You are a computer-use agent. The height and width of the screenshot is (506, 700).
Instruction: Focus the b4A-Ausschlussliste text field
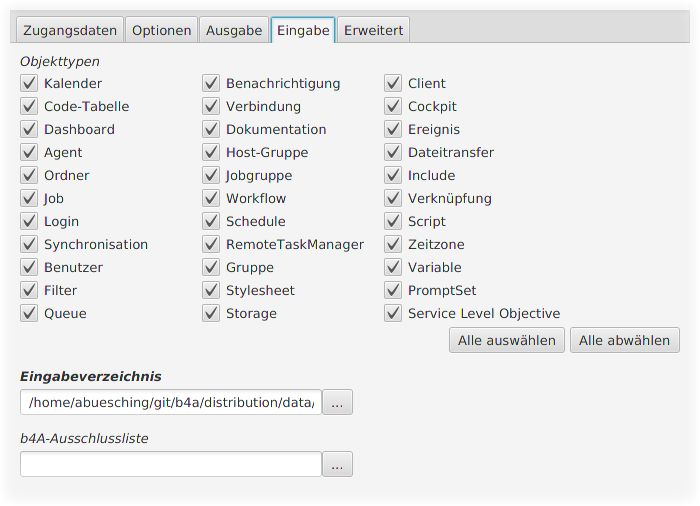coord(171,464)
